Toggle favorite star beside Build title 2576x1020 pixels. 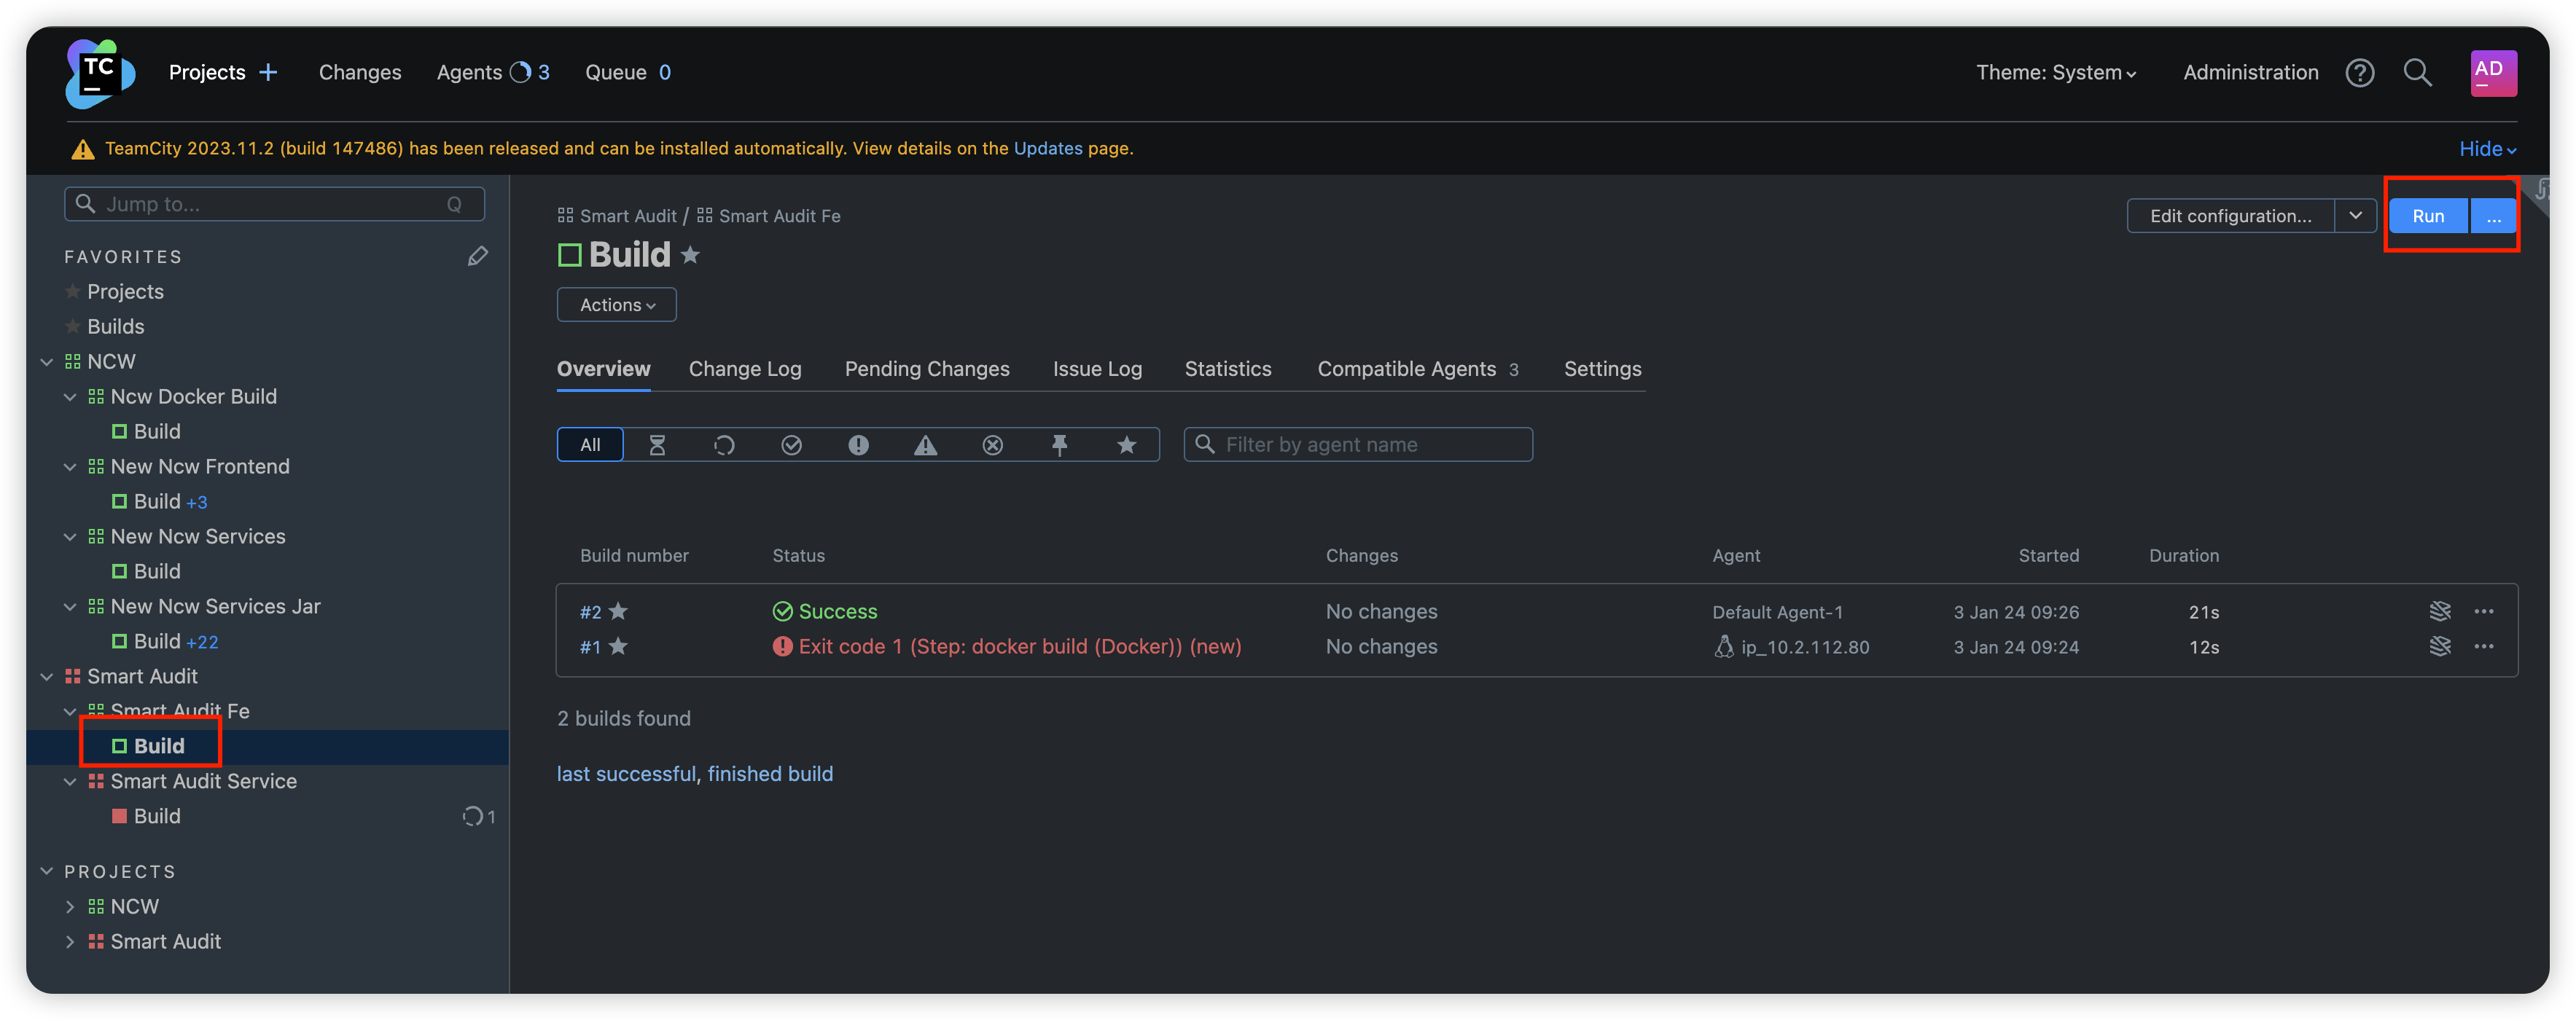point(690,255)
